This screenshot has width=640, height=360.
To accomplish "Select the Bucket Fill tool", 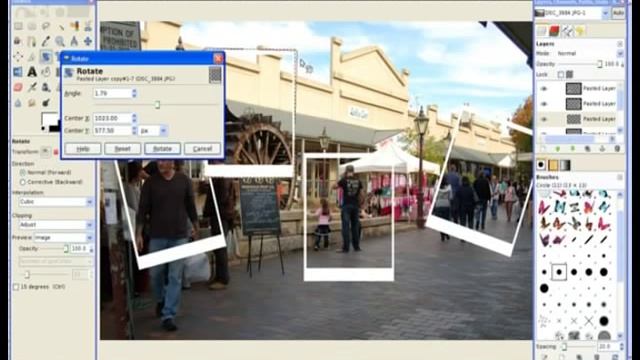I will [x=46, y=72].
